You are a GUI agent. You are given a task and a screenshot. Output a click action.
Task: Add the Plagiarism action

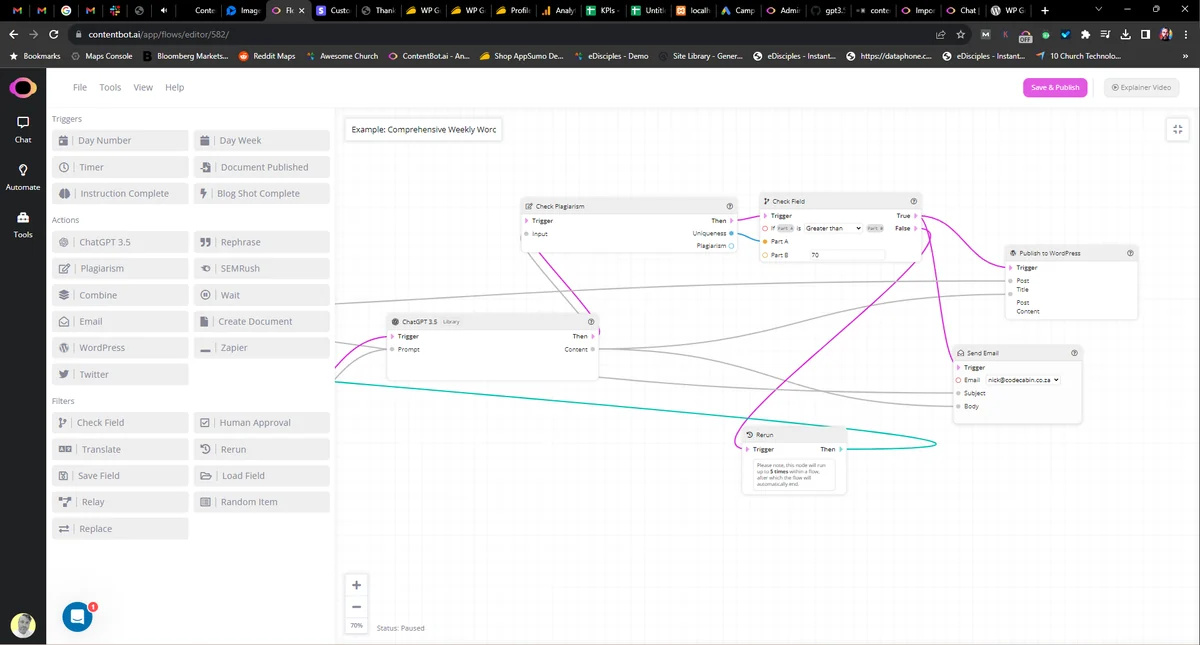tap(120, 269)
